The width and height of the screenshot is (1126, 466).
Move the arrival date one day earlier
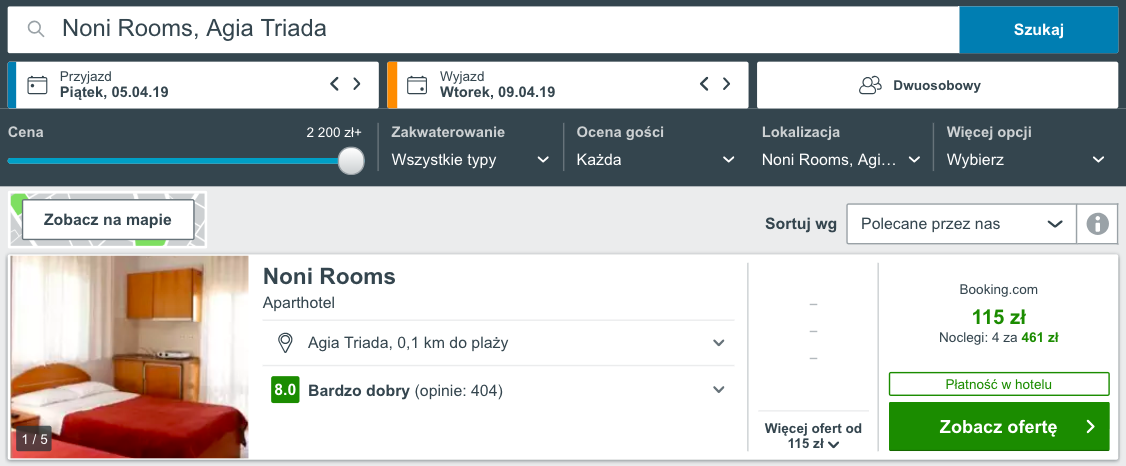coord(334,84)
